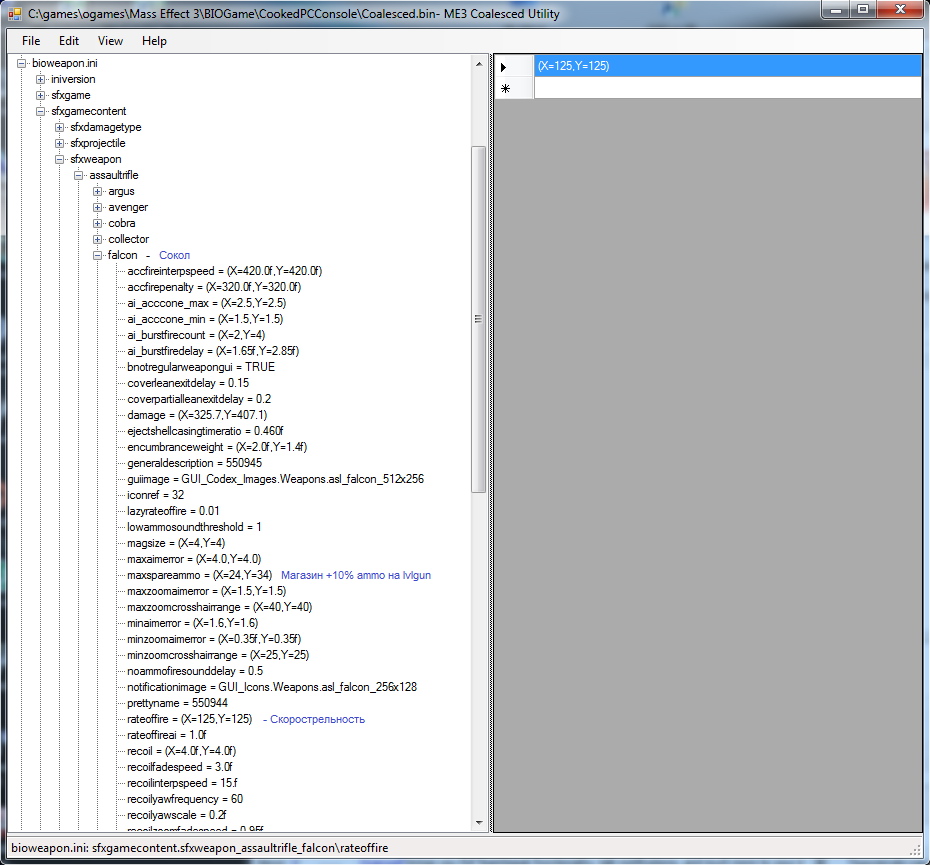The width and height of the screenshot is (930, 865).
Task: Select the notificationimage entry
Action: 272,688
